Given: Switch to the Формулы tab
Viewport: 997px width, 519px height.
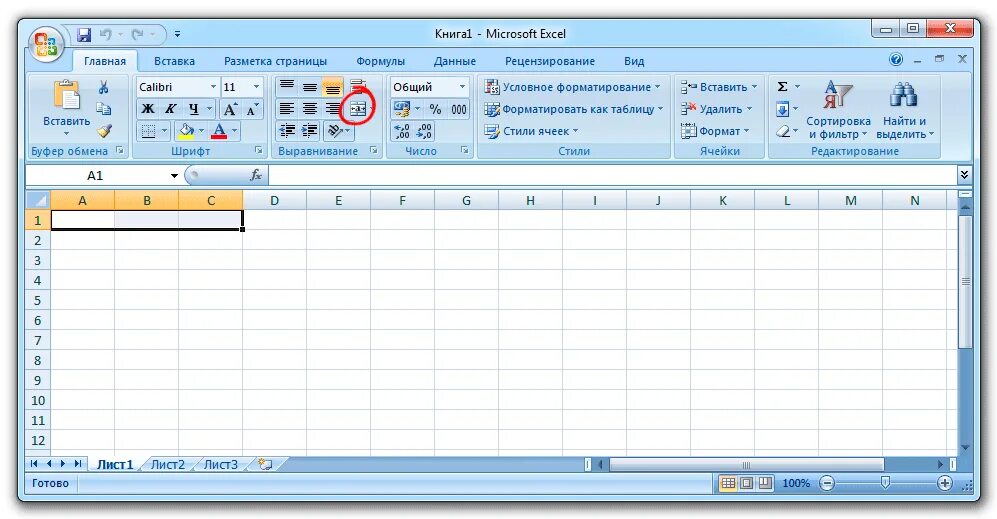Looking at the screenshot, I should point(380,61).
